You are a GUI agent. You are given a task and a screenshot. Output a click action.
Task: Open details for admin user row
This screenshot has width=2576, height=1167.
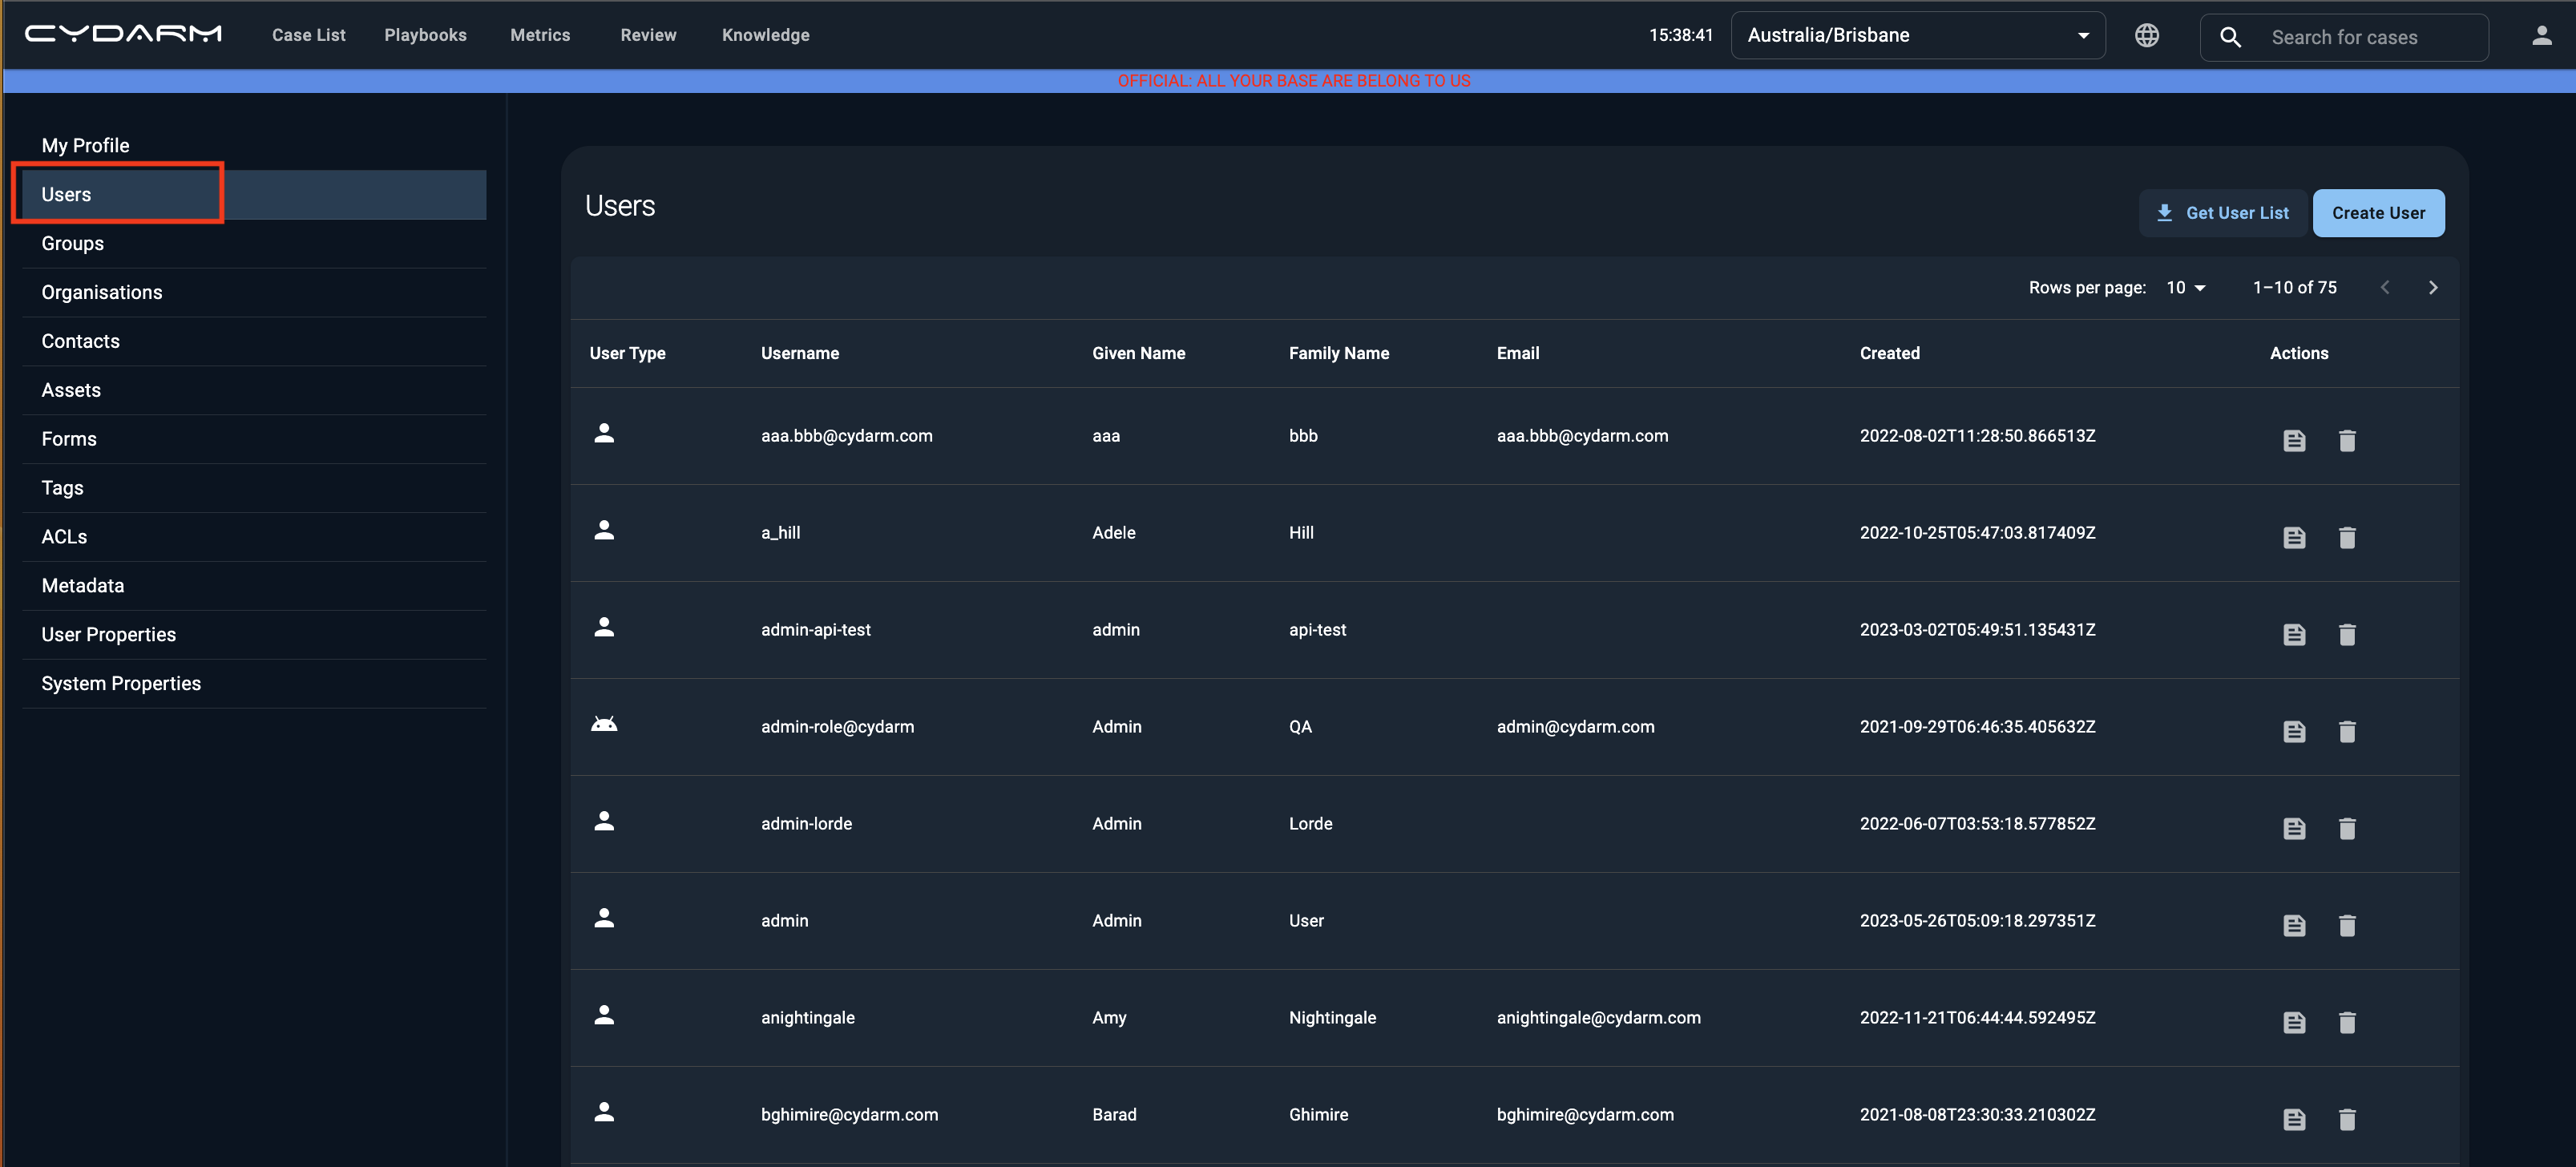tap(2294, 926)
